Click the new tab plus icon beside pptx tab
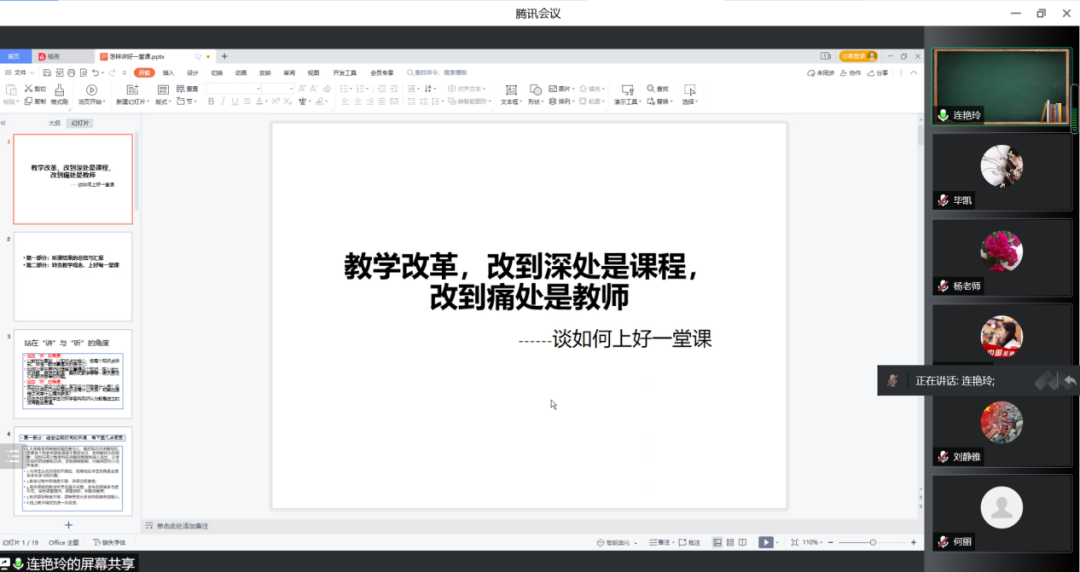Screen dimensions: 1080x572 pyautogui.click(x=225, y=57)
